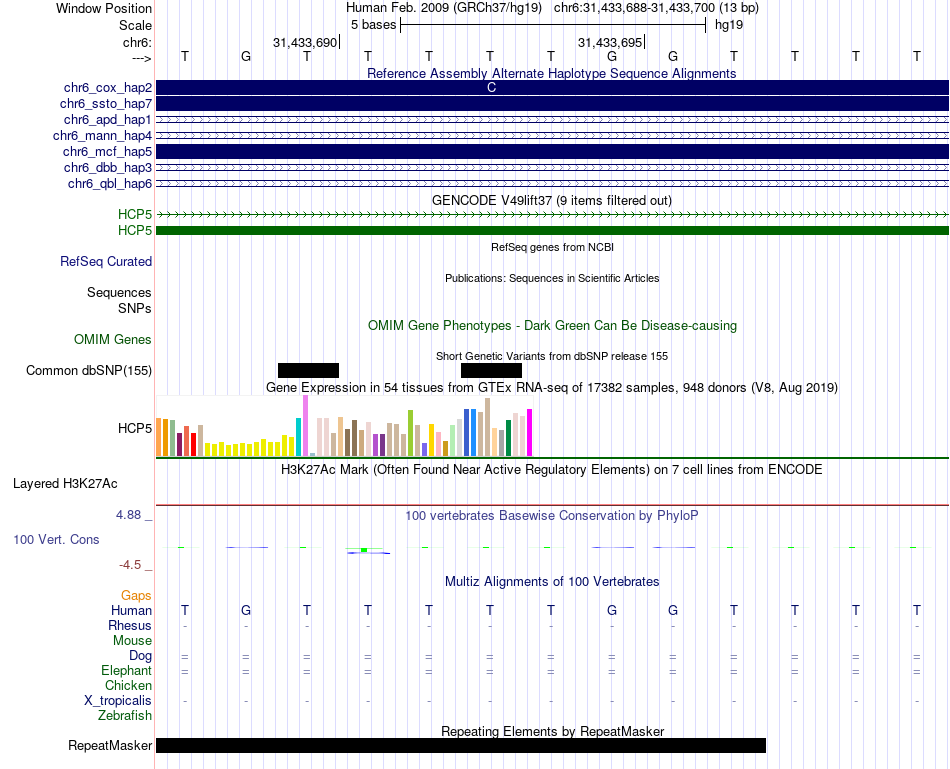The width and height of the screenshot is (950, 769).
Task: Click the GENCODE V49lift37 track title
Action: pos(551,200)
